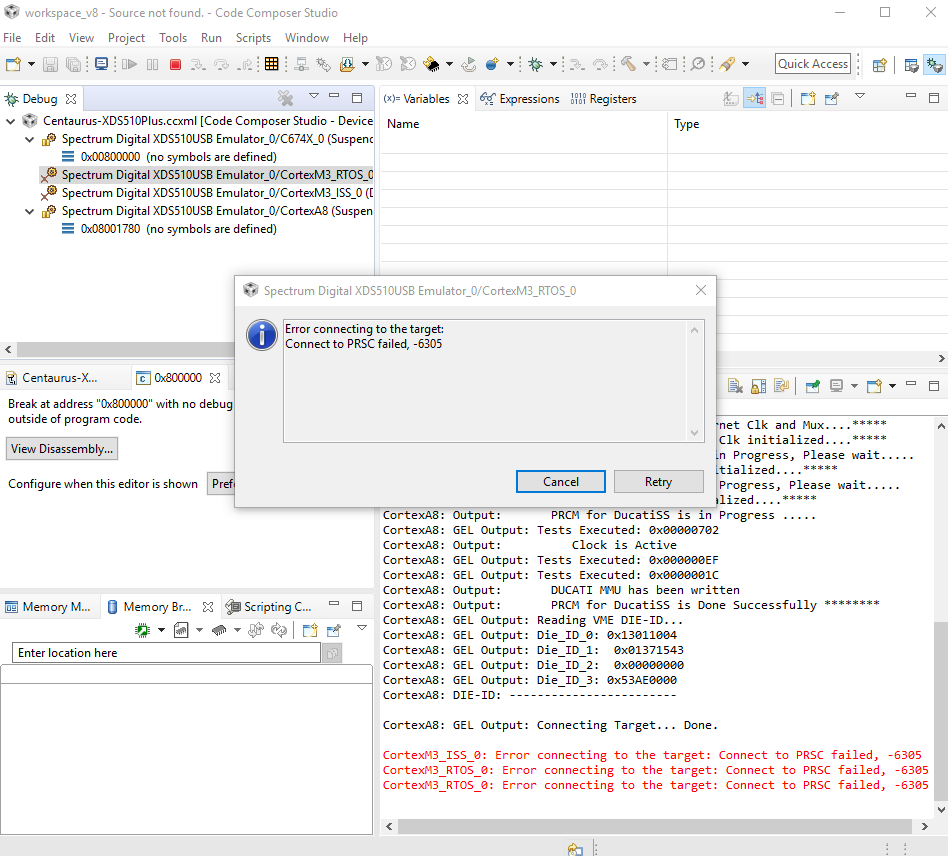This screenshot has height=856, width=948.
Task: Close the 0x800000 editor tab
Action: pyautogui.click(x=215, y=378)
